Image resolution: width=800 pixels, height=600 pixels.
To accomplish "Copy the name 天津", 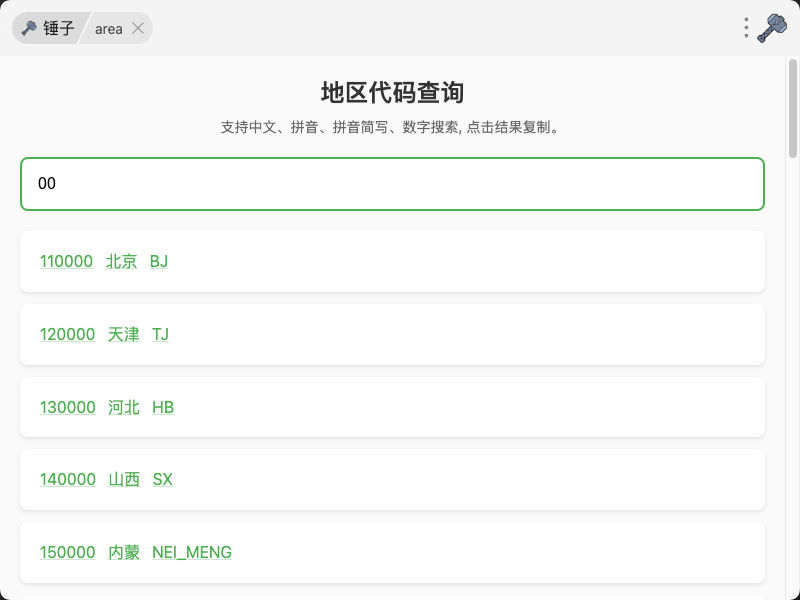I will [123, 334].
